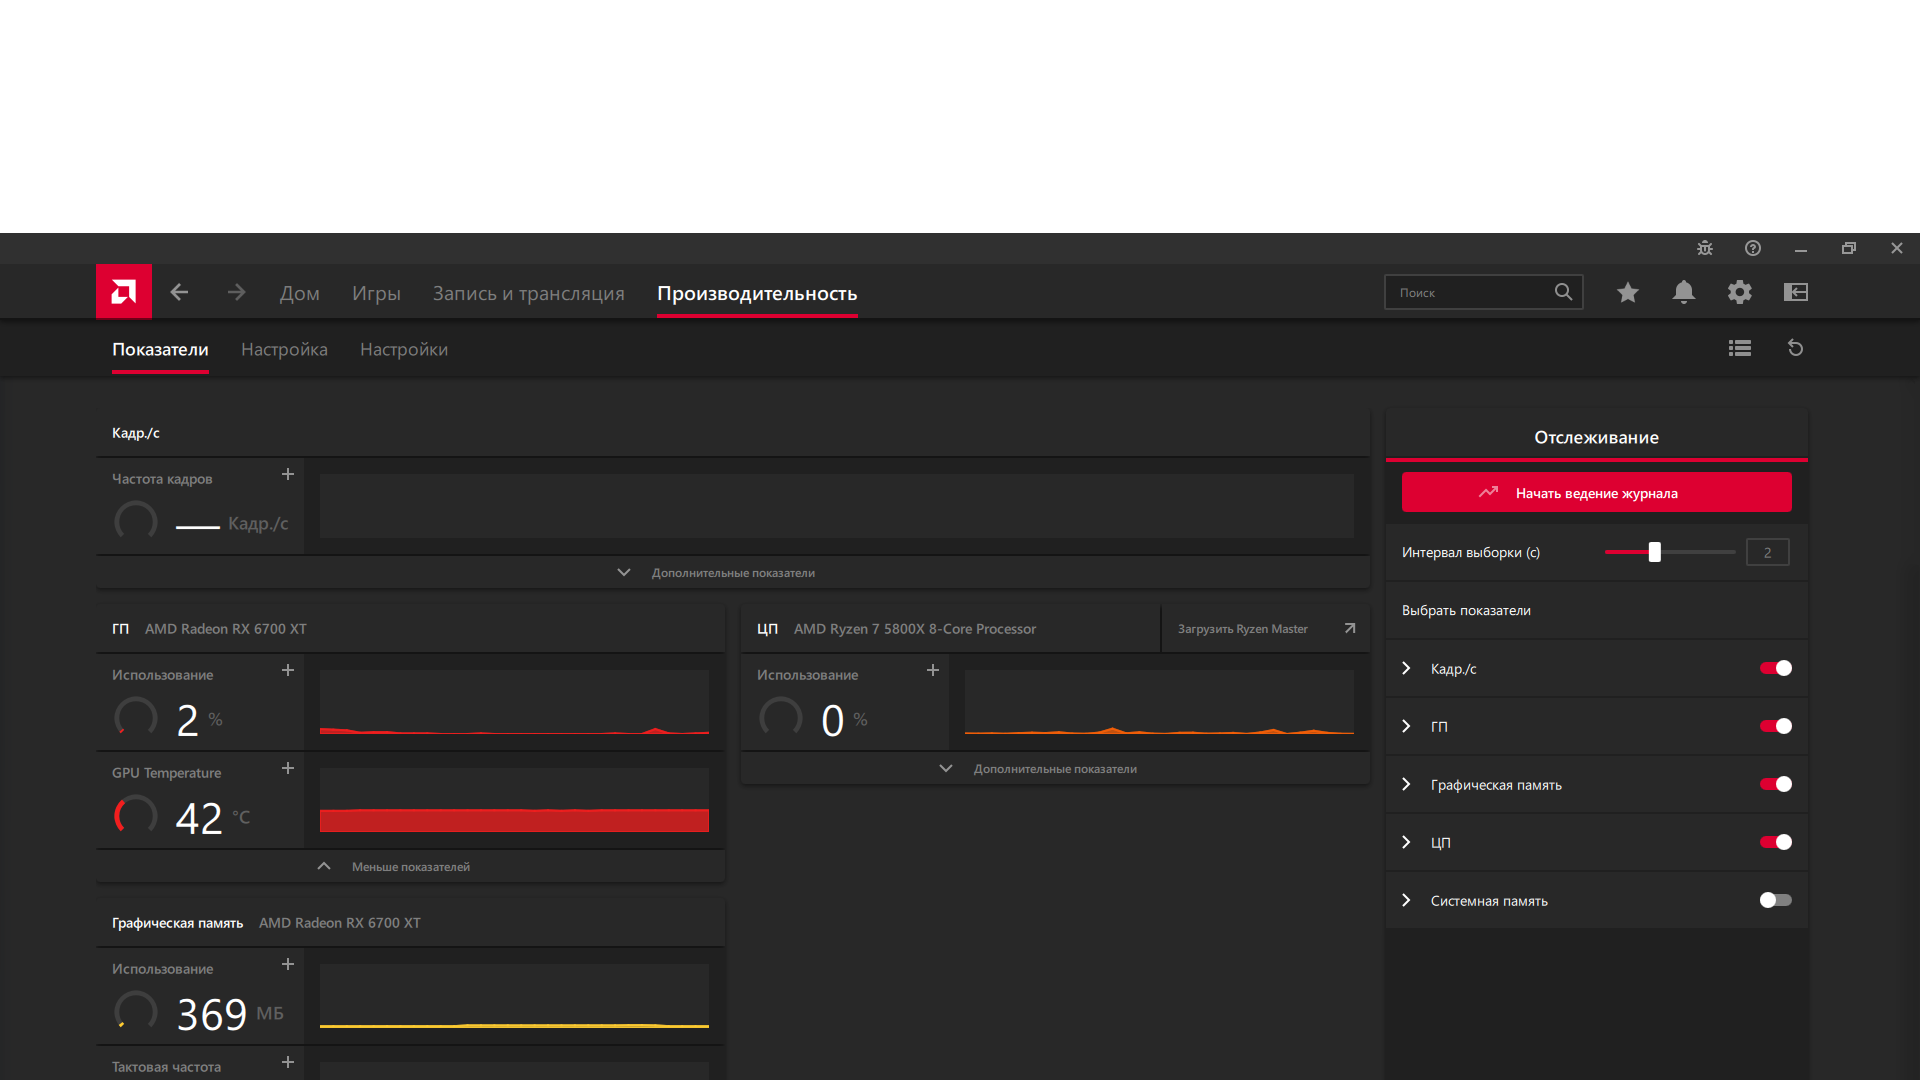Go back with the left arrow
The height and width of the screenshot is (1080, 1920).
pyautogui.click(x=180, y=292)
